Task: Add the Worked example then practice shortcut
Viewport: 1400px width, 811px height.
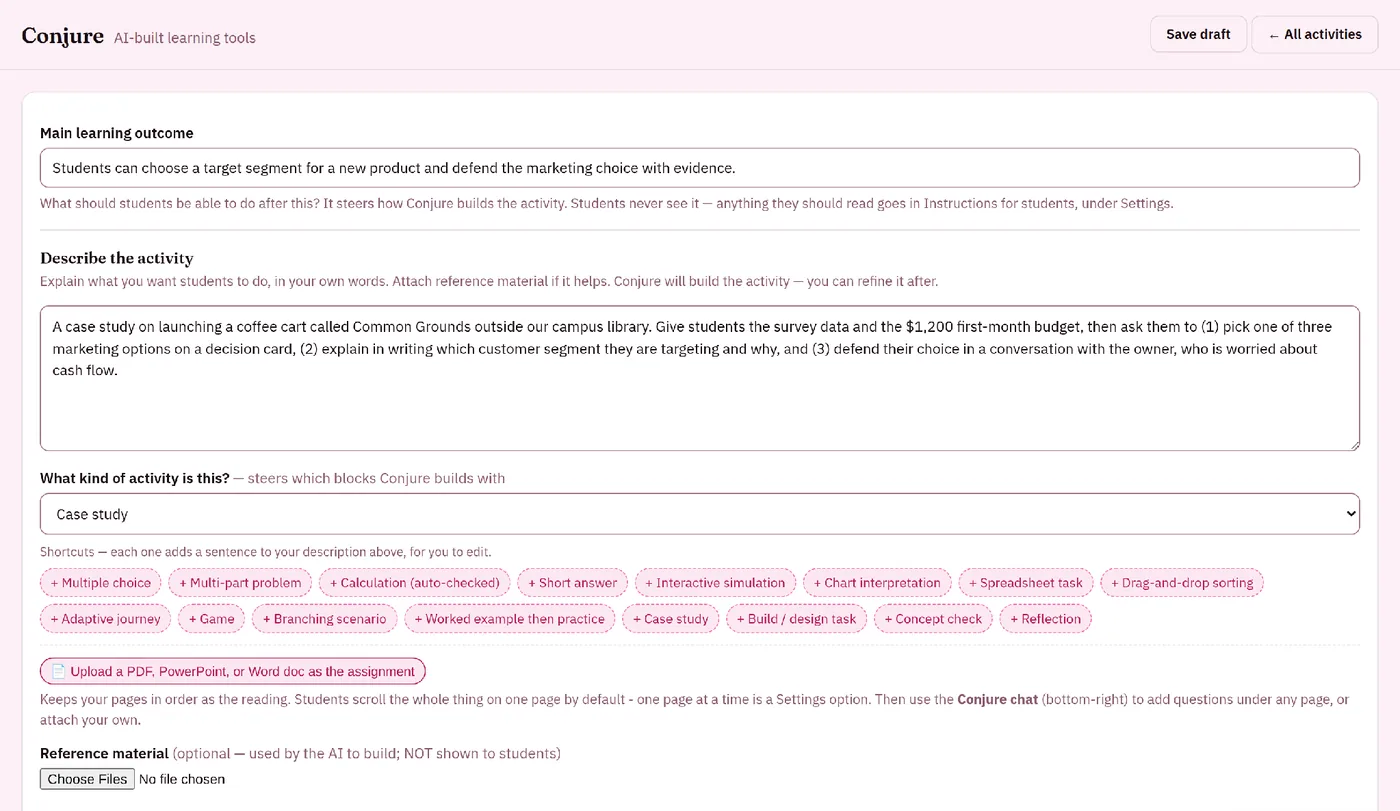Action: coord(510,619)
